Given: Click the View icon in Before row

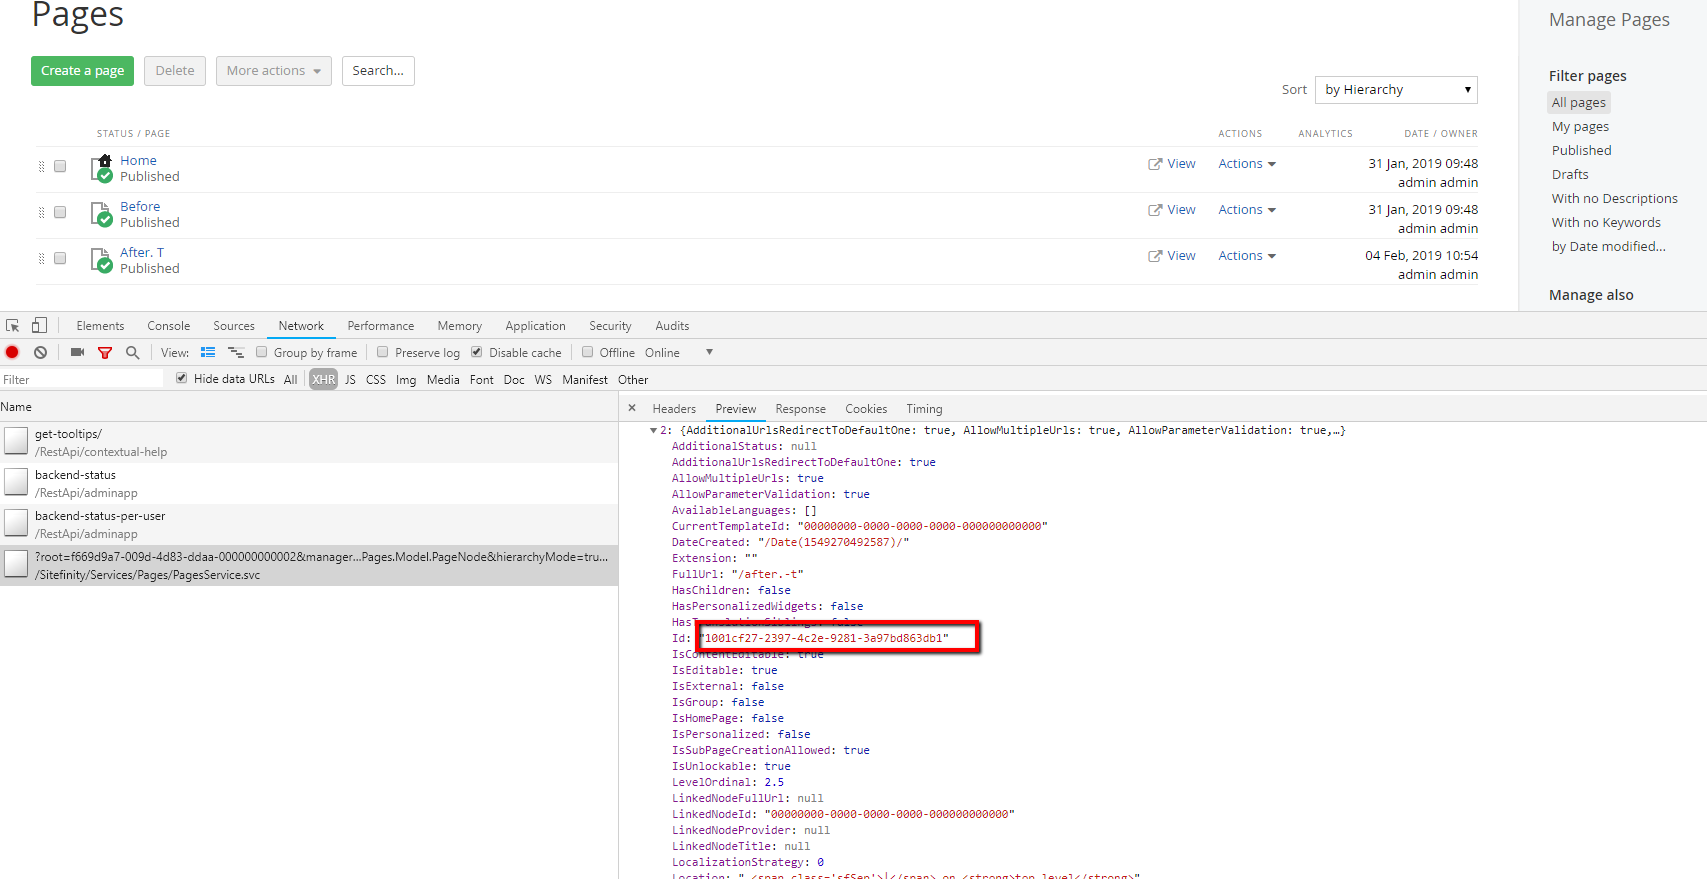Looking at the screenshot, I should pos(1155,210).
